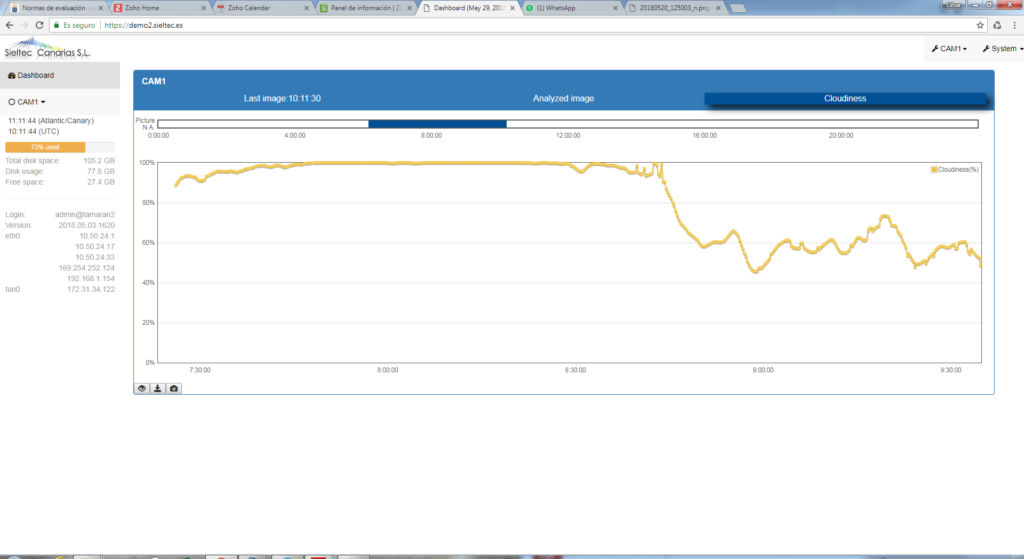This screenshot has width=1024, height=559.
Task: Switch to Zoho Calendar browser tab
Action: tap(261, 8)
